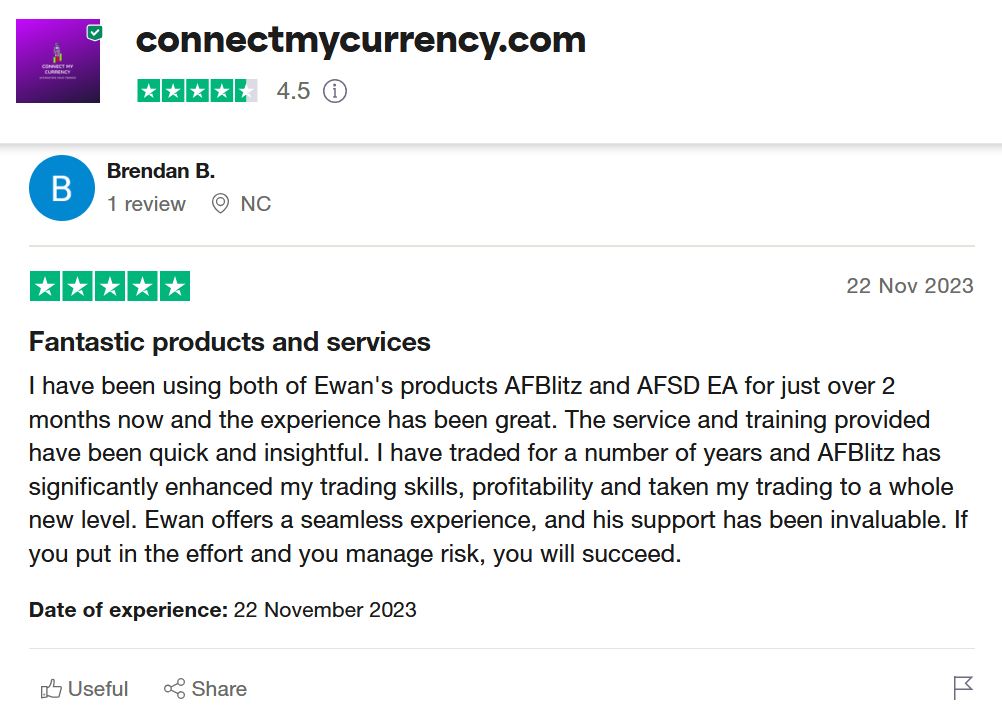Click the 22 Nov 2023 review date
This screenshot has height=721, width=1002.
909,286
